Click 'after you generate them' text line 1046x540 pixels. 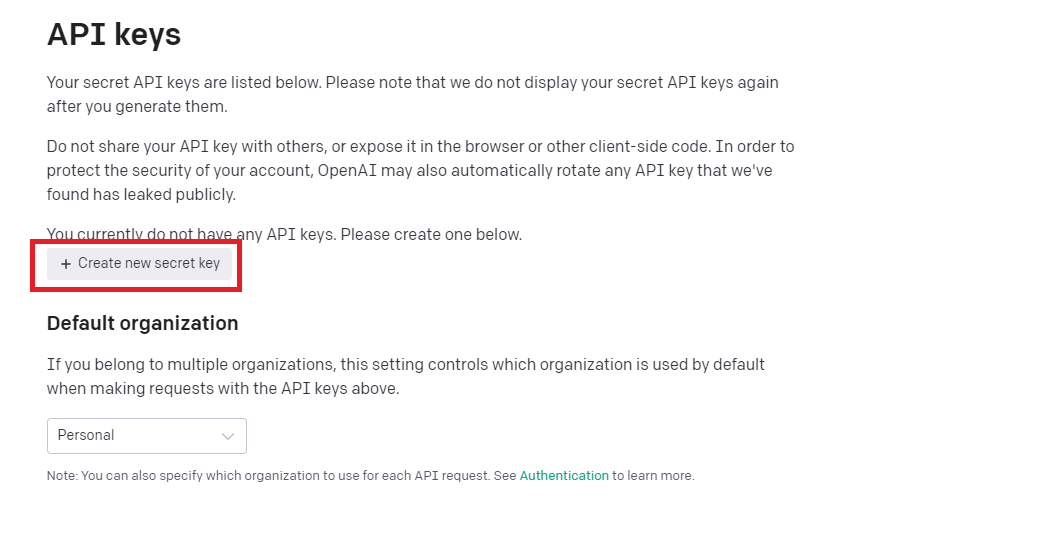pos(136,106)
